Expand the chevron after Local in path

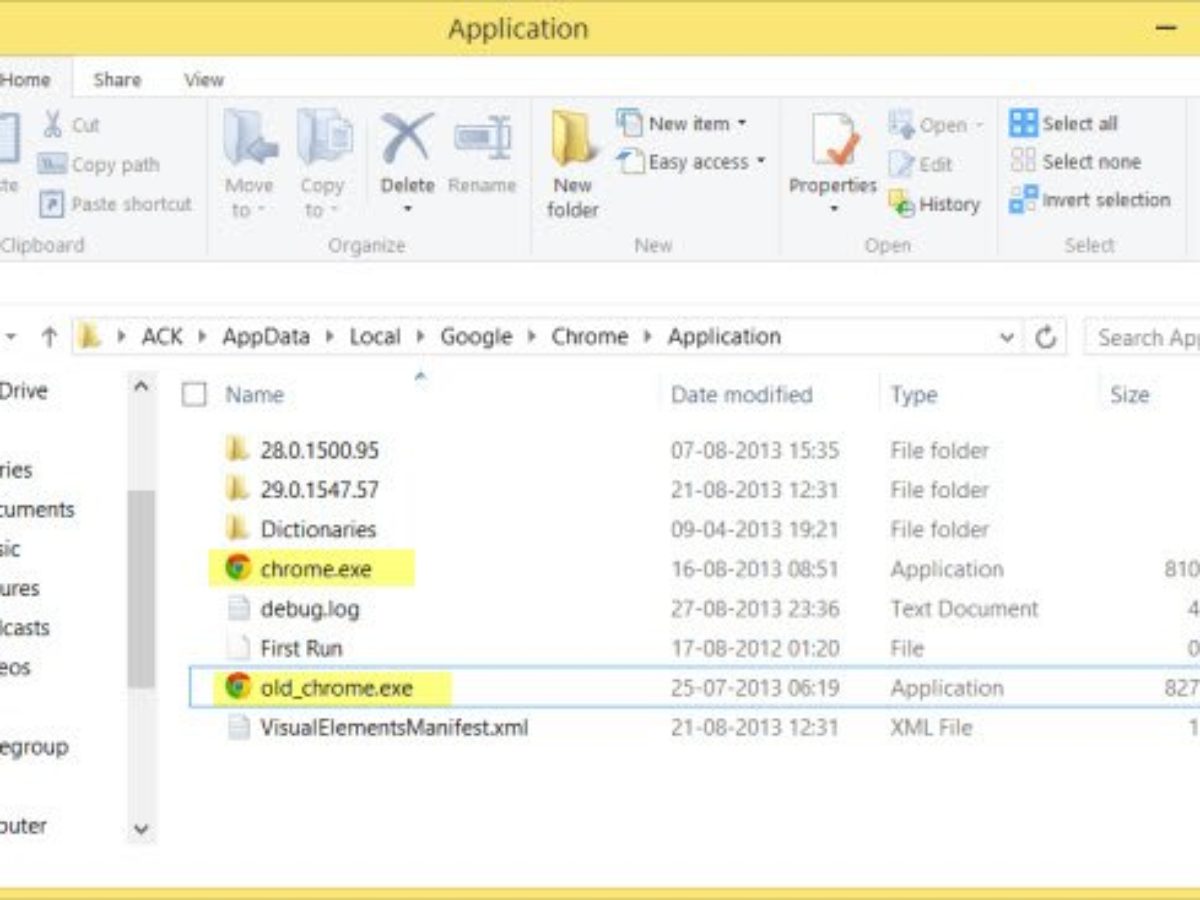coord(420,337)
